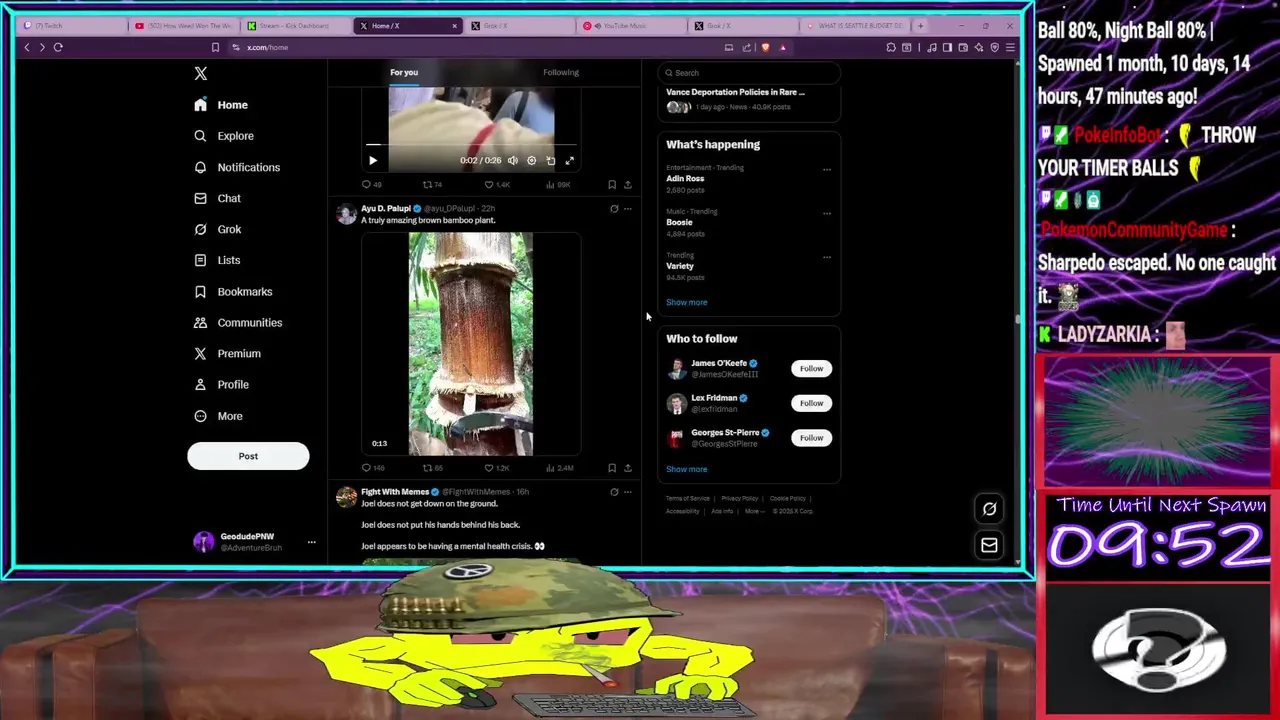Screen dimensions: 1280x720
Task: Open Profile in the sidebar
Action: pos(222,384)
